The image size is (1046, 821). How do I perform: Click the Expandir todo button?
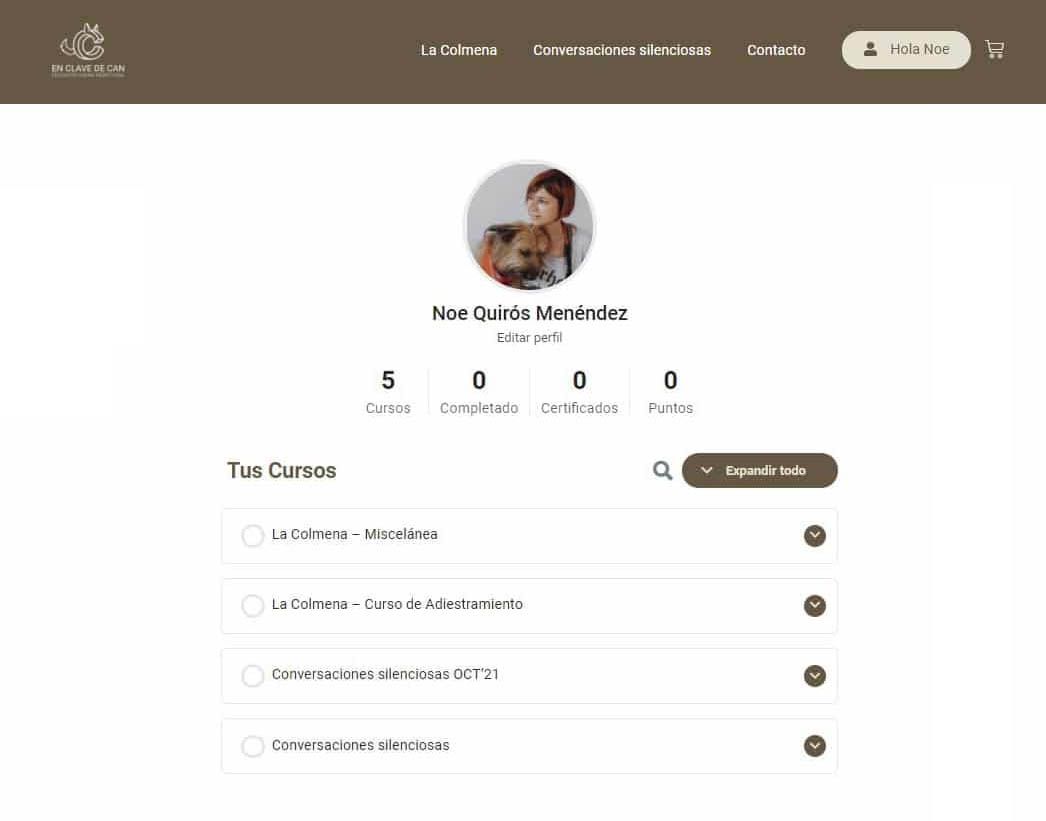click(759, 471)
